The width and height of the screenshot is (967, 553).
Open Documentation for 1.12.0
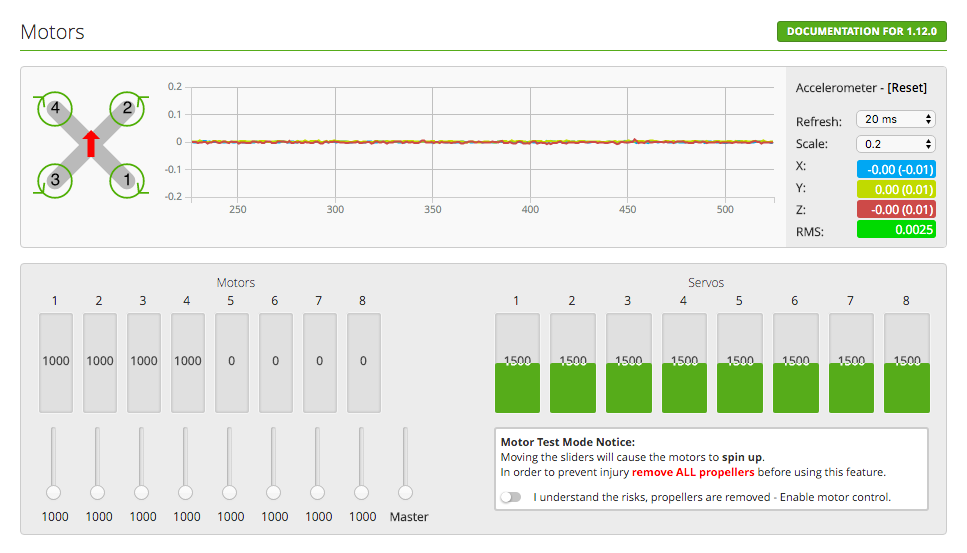(x=861, y=31)
